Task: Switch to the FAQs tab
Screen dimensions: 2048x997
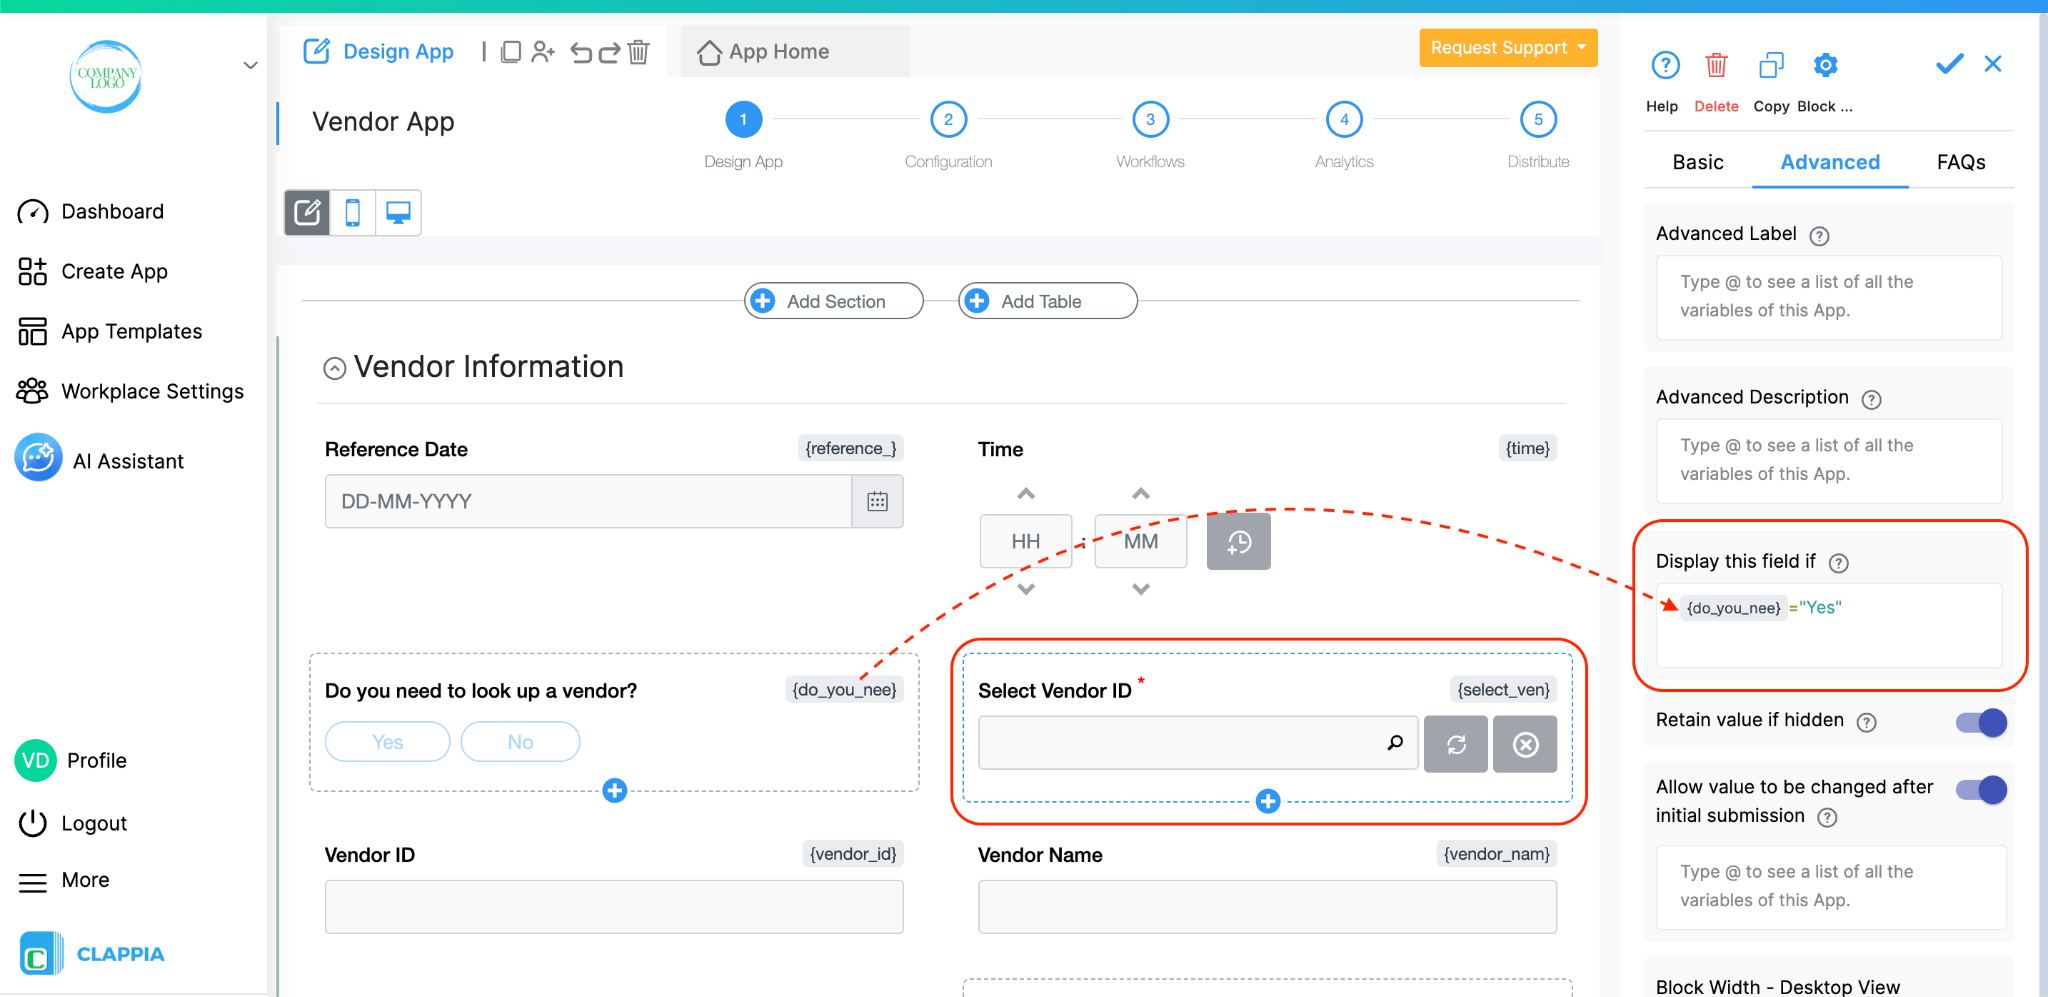Action: [x=1961, y=162]
